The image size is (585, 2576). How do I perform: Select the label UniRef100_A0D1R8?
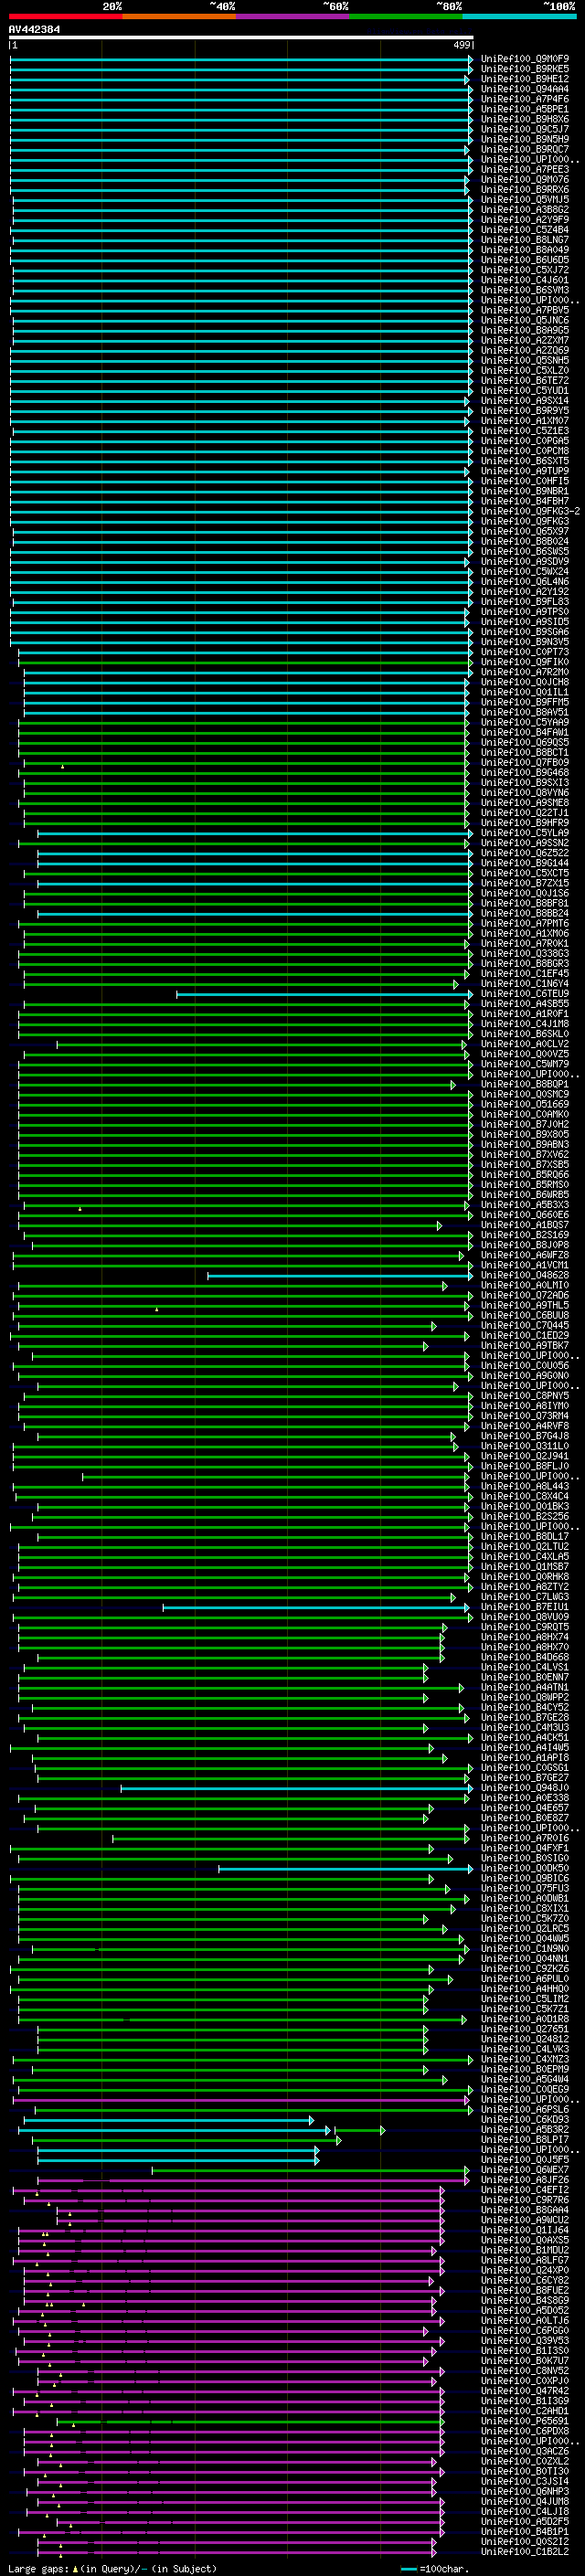[525, 2019]
